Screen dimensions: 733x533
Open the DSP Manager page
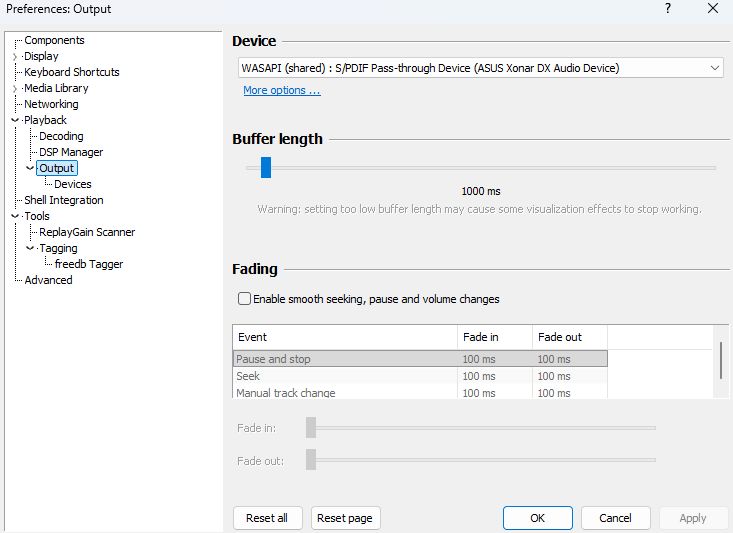pyautogui.click(x=71, y=152)
